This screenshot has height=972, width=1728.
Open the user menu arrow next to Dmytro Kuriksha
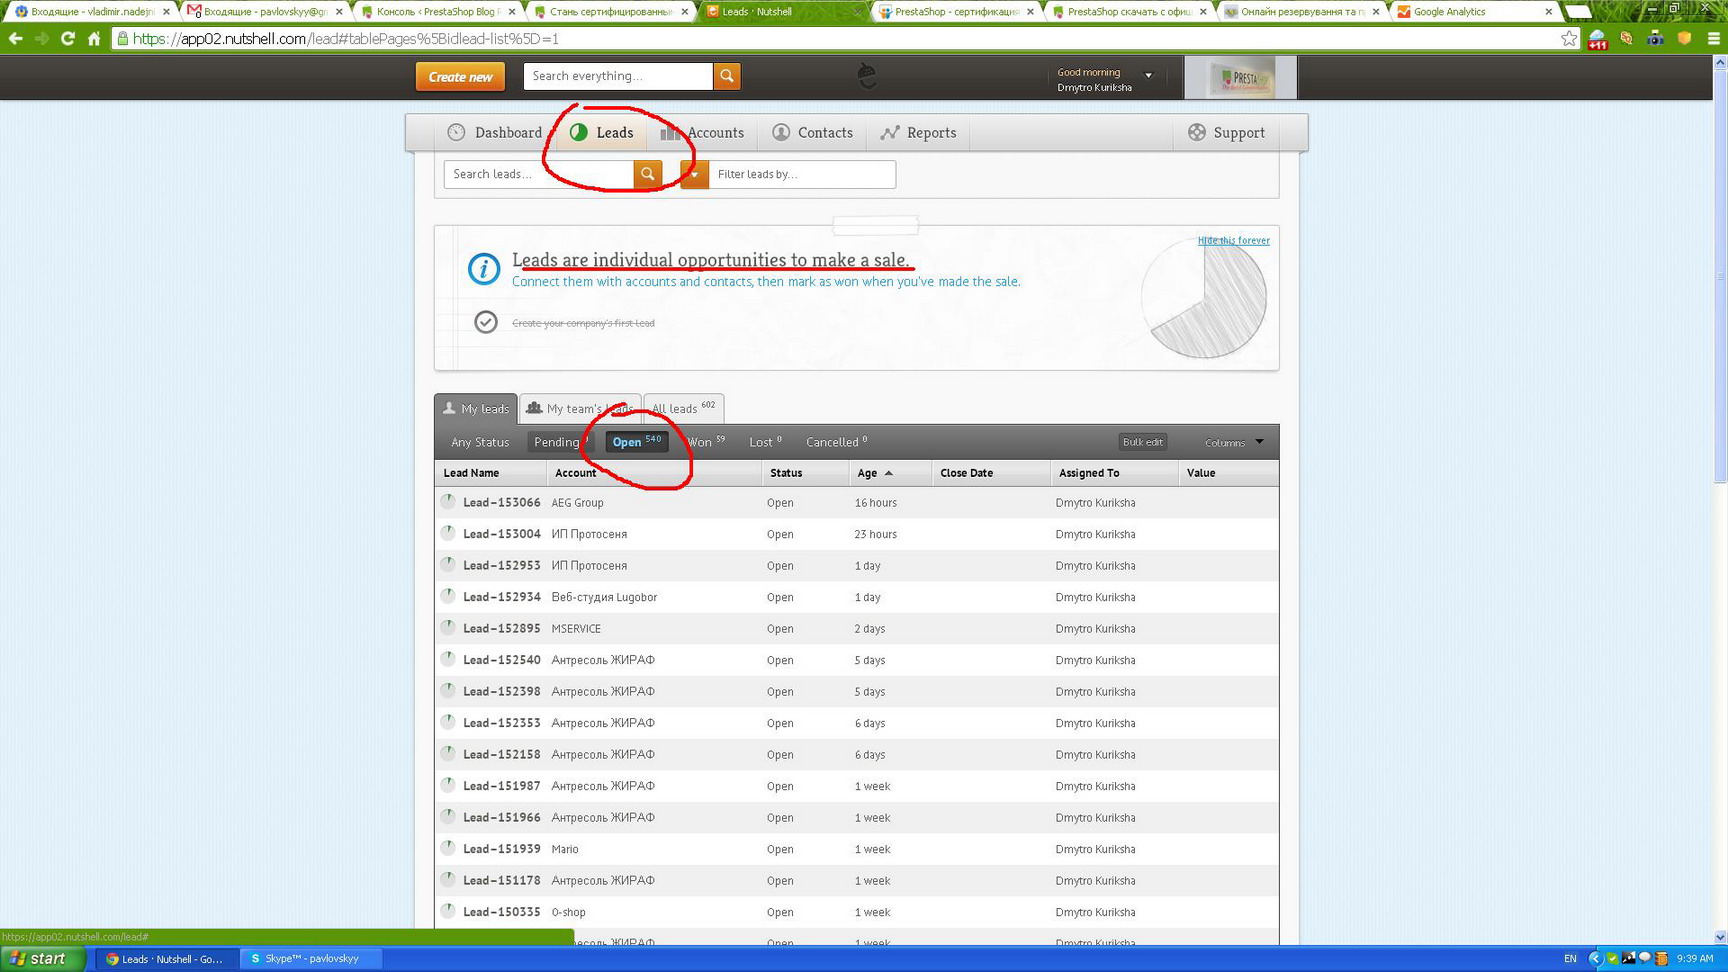1148,75
